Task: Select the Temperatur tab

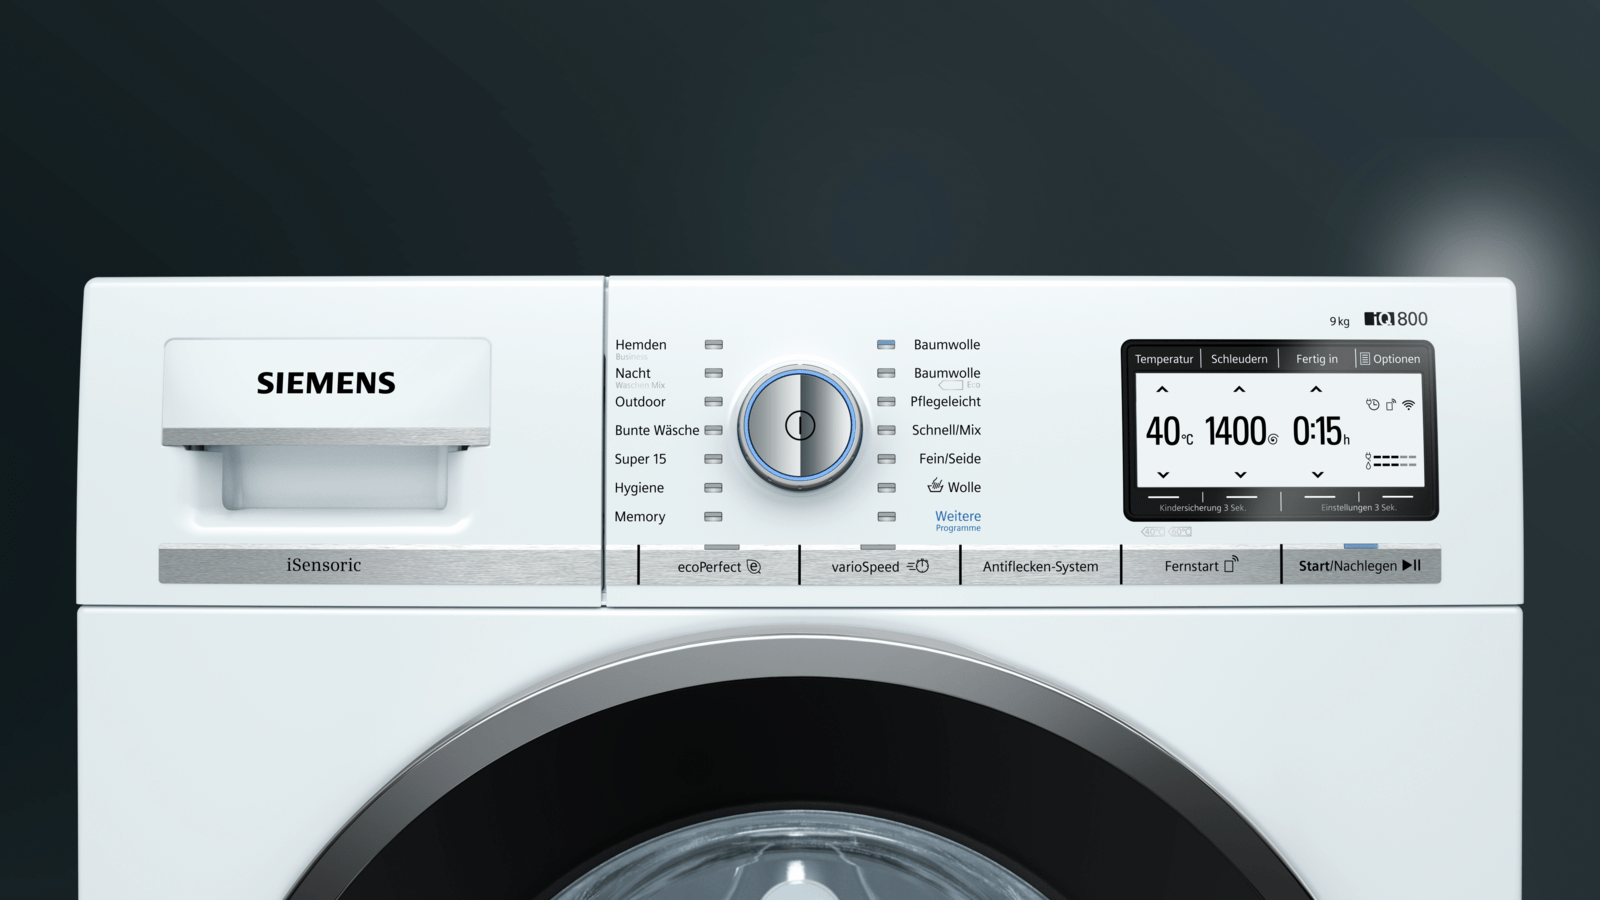Action: [1164, 359]
